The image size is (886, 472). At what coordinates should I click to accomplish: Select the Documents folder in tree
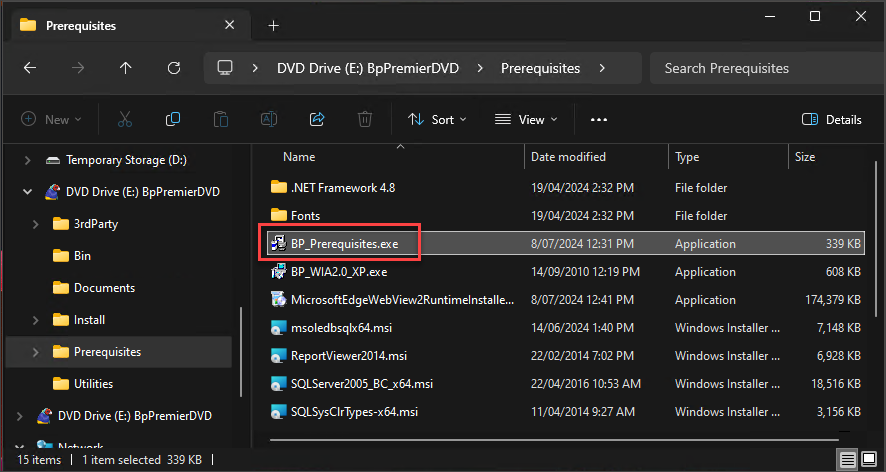coord(105,288)
